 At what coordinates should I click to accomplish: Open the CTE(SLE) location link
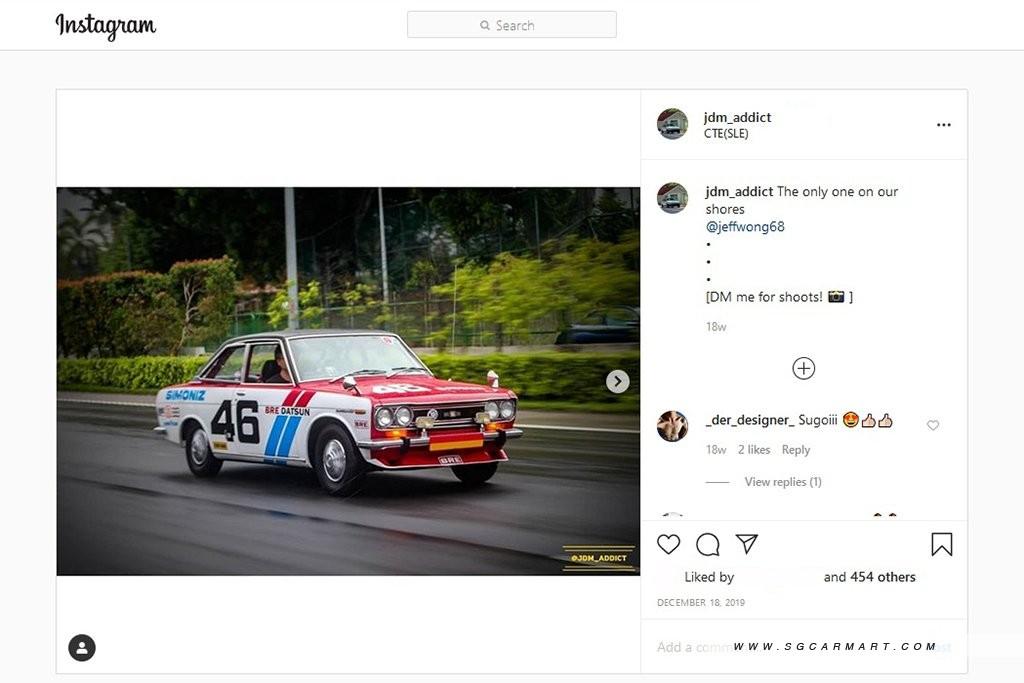point(726,134)
